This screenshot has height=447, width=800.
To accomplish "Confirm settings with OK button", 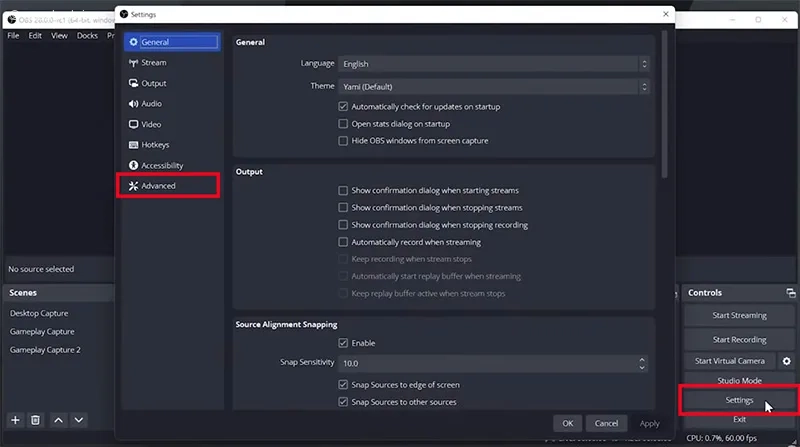I will (x=567, y=424).
